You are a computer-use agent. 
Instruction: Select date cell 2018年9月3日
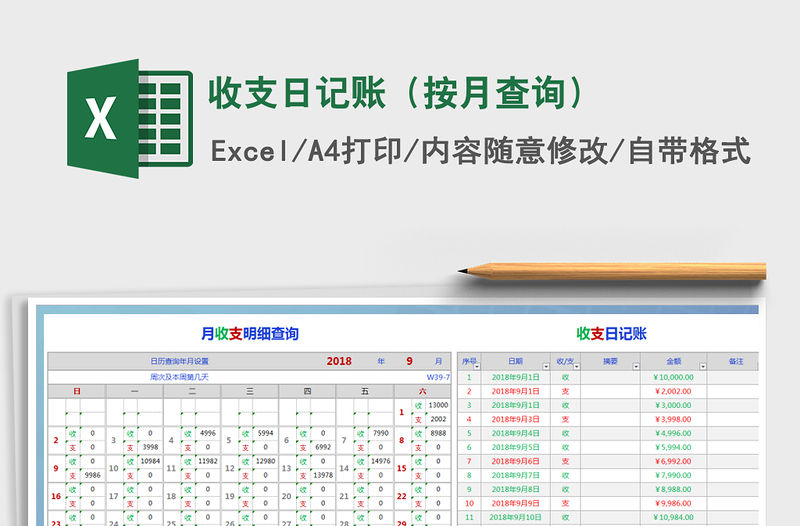[x=515, y=419]
